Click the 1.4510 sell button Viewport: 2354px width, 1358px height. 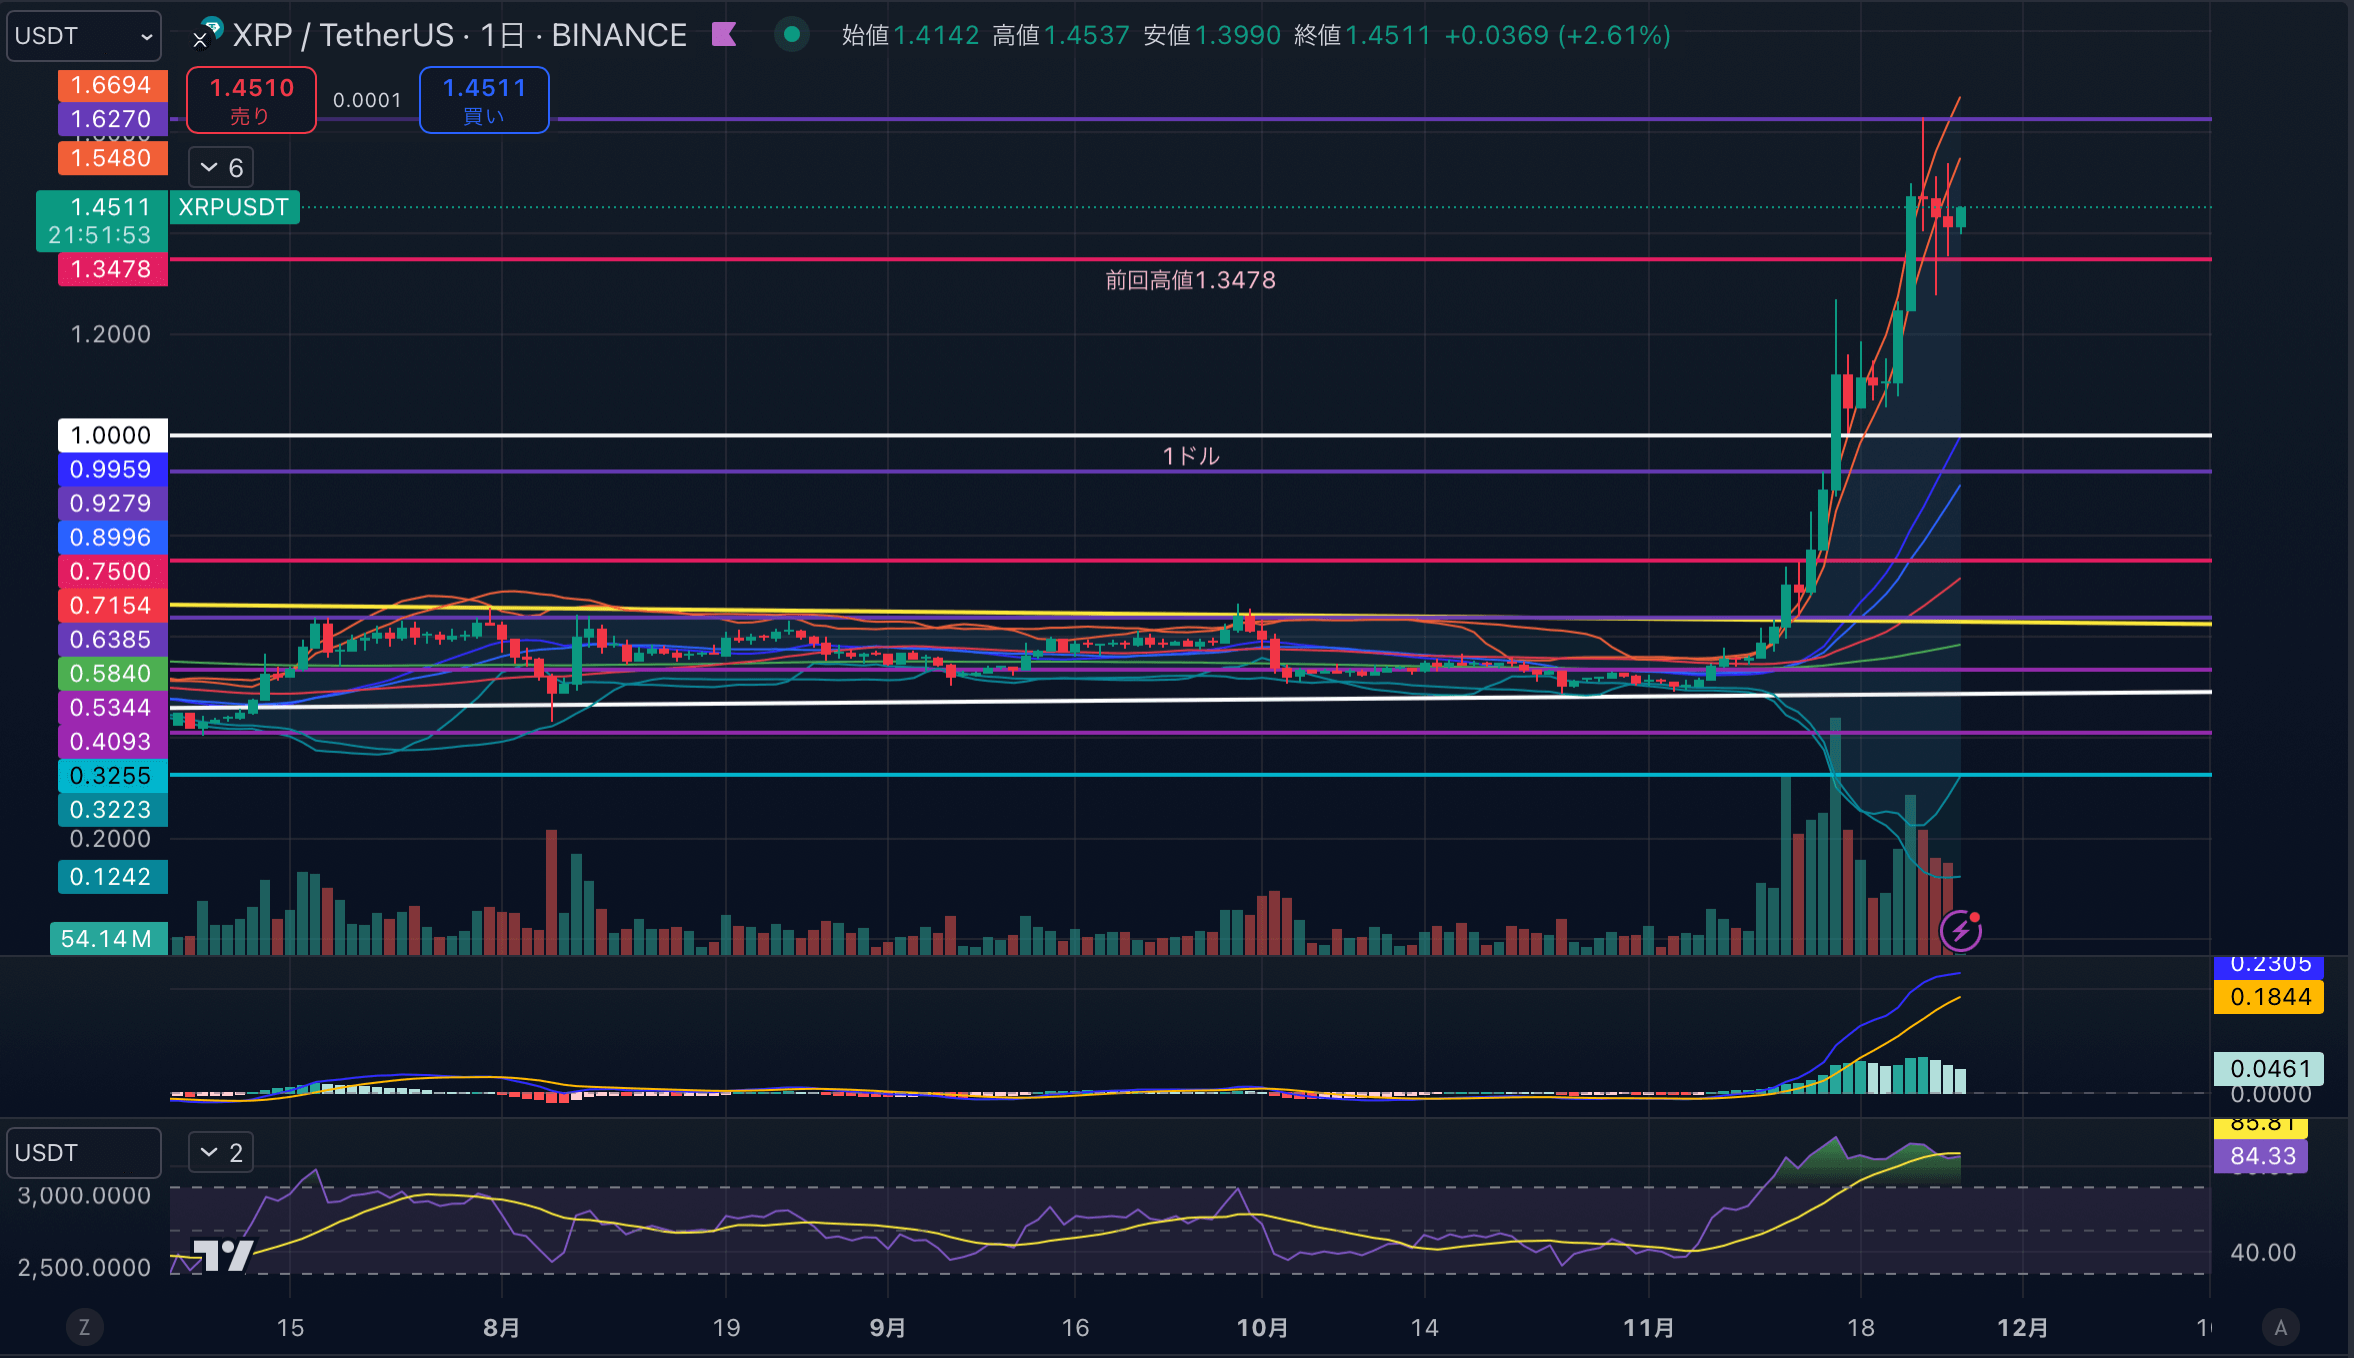coord(251,100)
